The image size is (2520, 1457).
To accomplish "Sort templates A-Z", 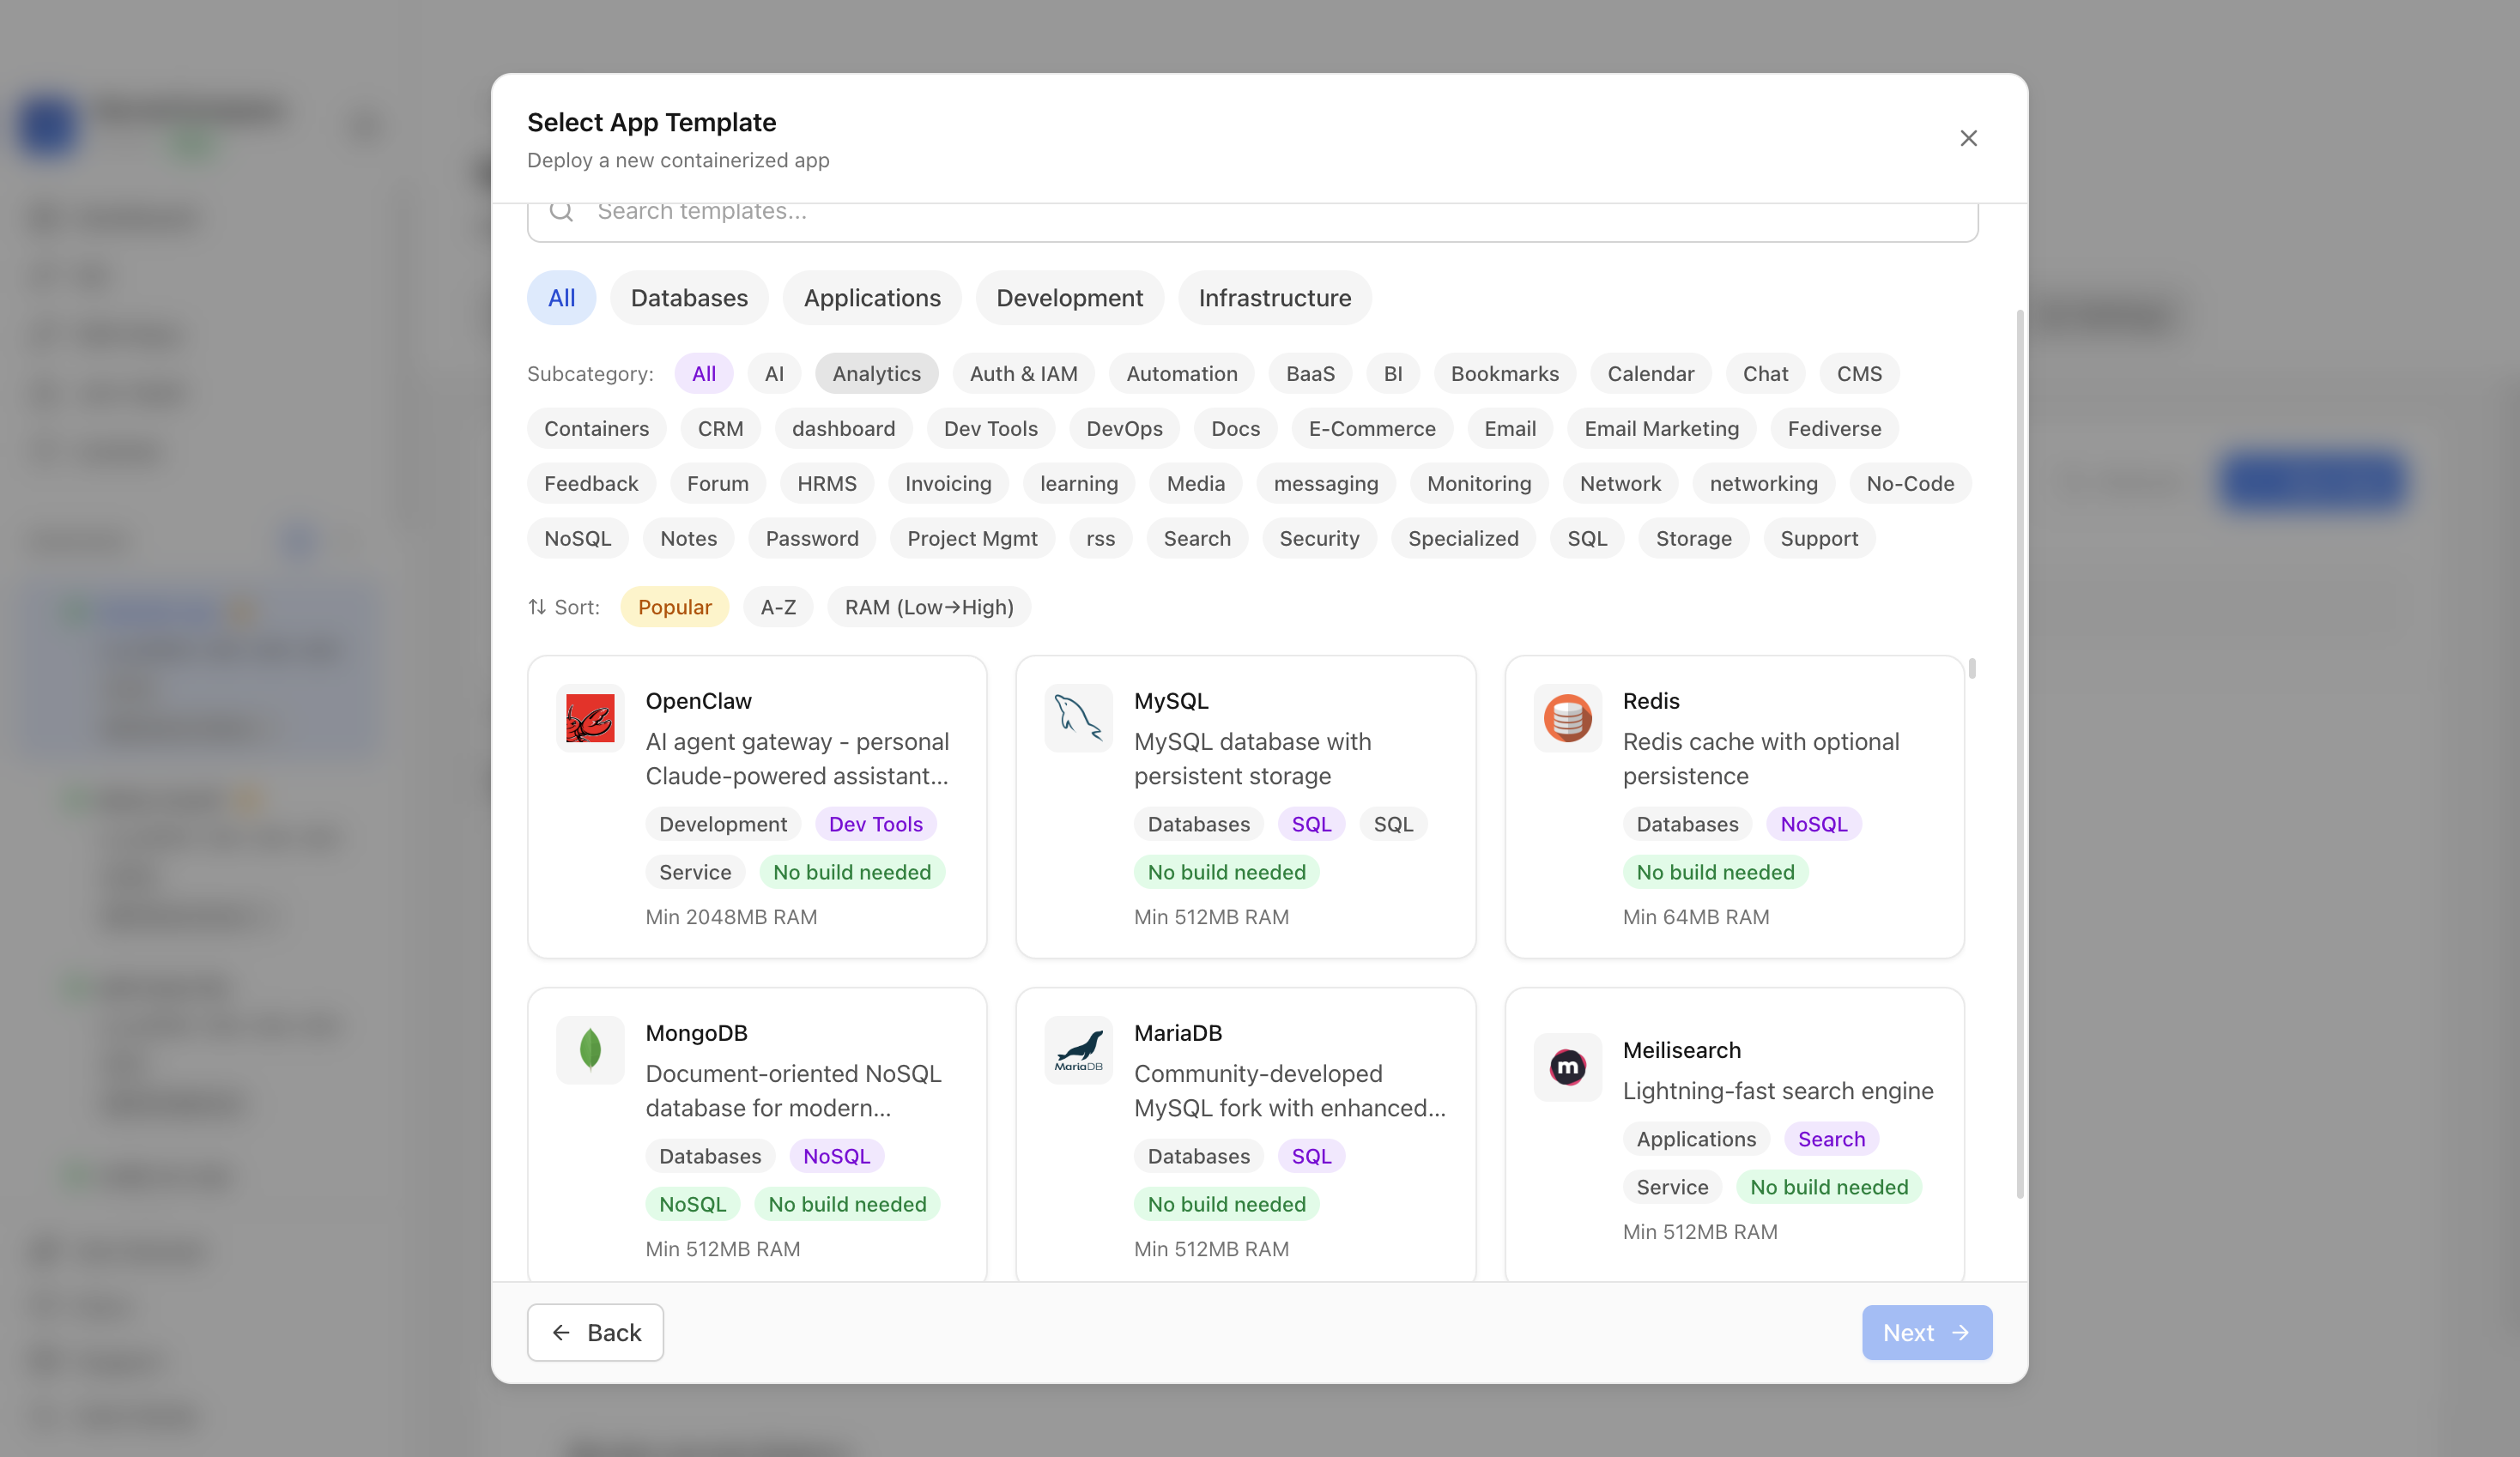I will [778, 607].
